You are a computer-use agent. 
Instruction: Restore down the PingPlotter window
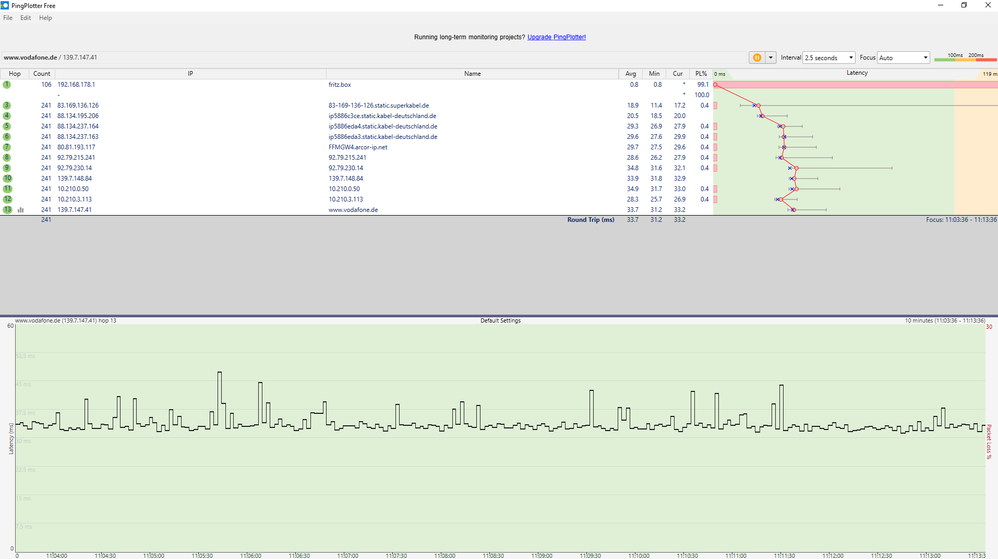tap(964, 5)
